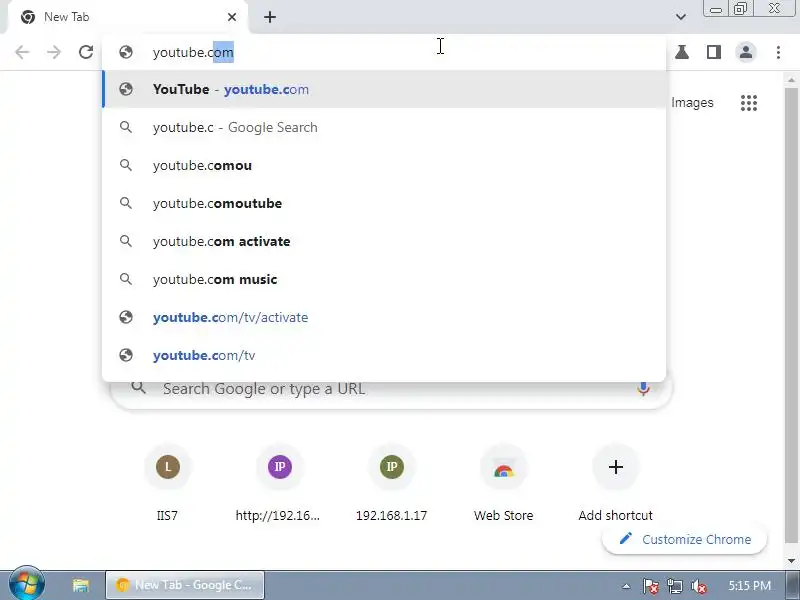Click the globe icon in the address bar
The image size is (800, 600).
pos(126,52)
